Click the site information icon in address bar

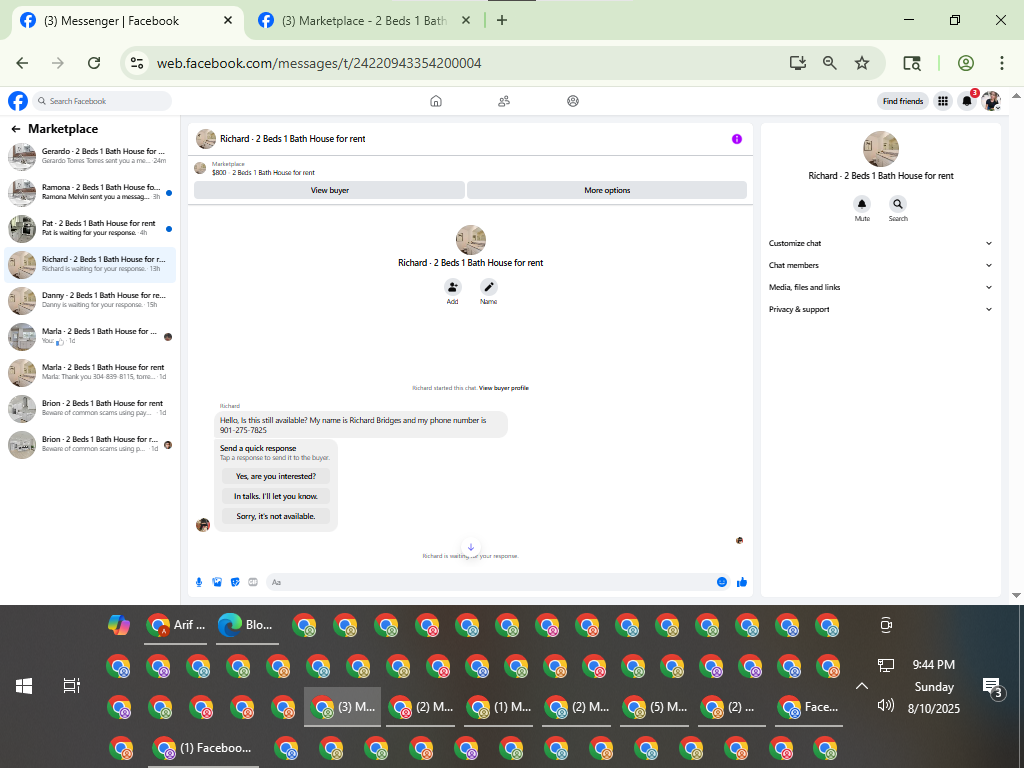[136, 63]
